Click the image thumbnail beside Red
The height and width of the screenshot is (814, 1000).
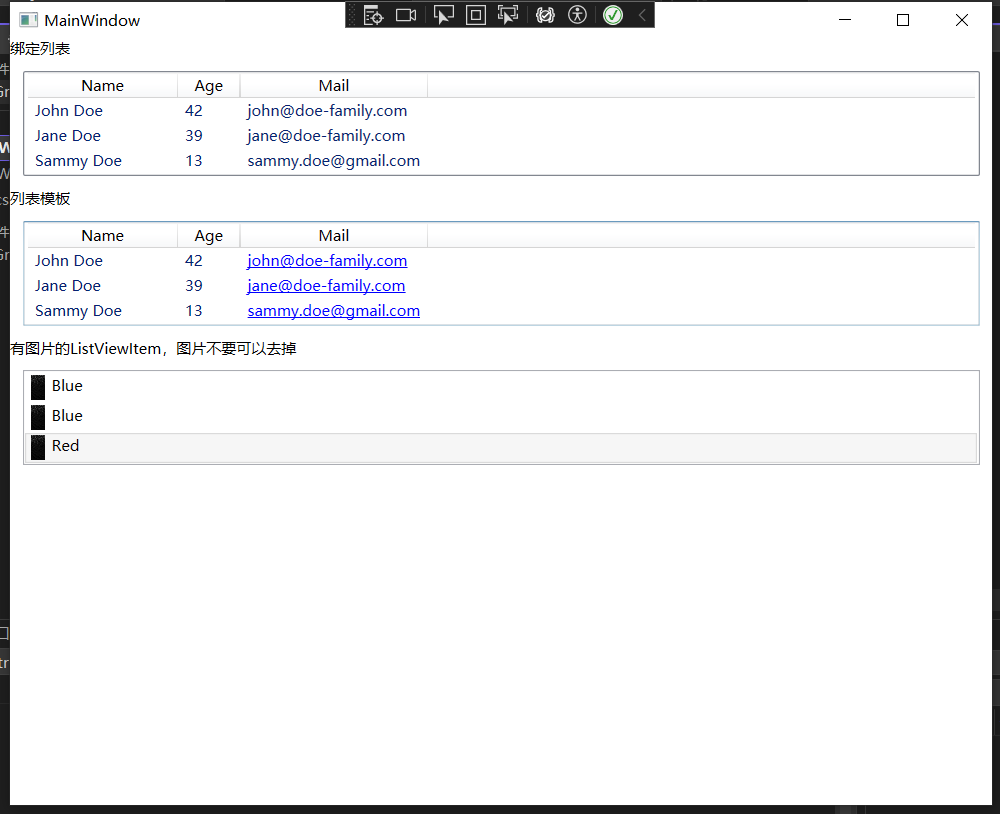pos(38,447)
